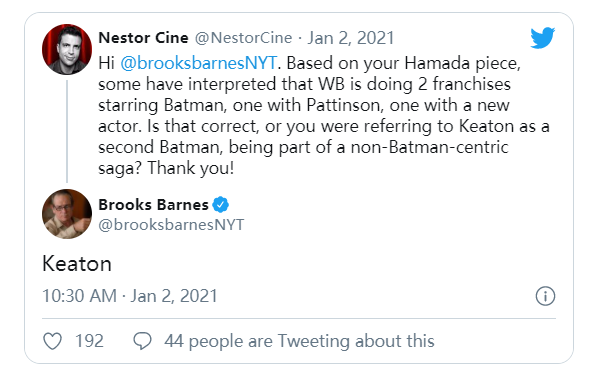Viewport: 597px width, 375px height.
Task: Click the Nestor Cine display name
Action: pyautogui.click(x=144, y=38)
